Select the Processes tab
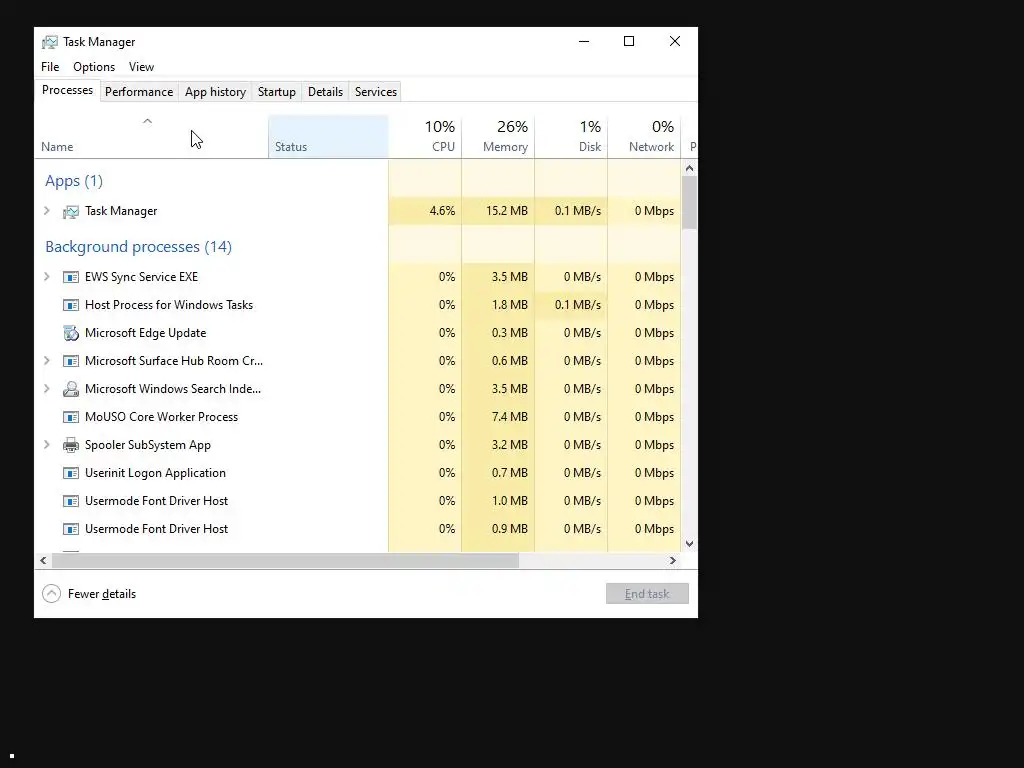 coord(67,90)
